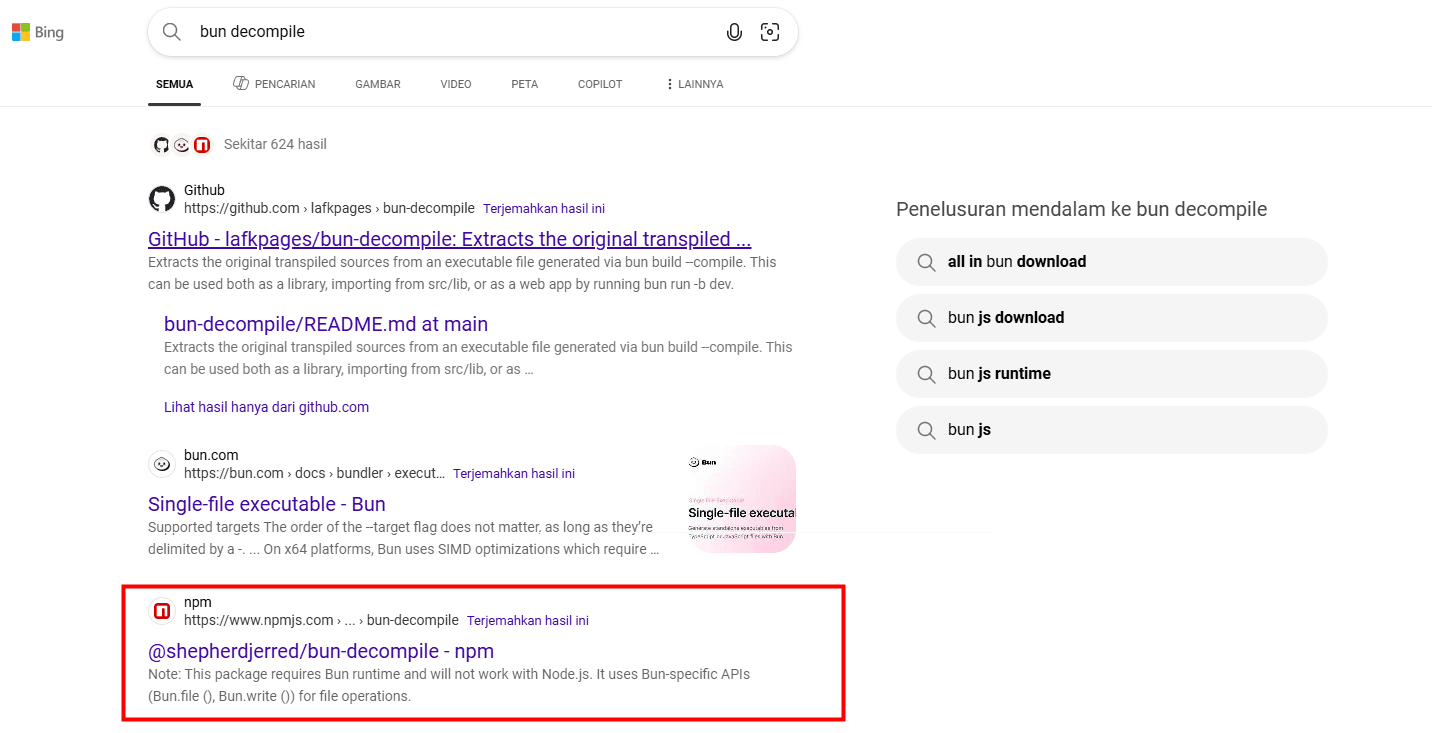This screenshot has width=1432, height=733.
Task: Open the LAINNYA more menu
Action: [x=693, y=84]
